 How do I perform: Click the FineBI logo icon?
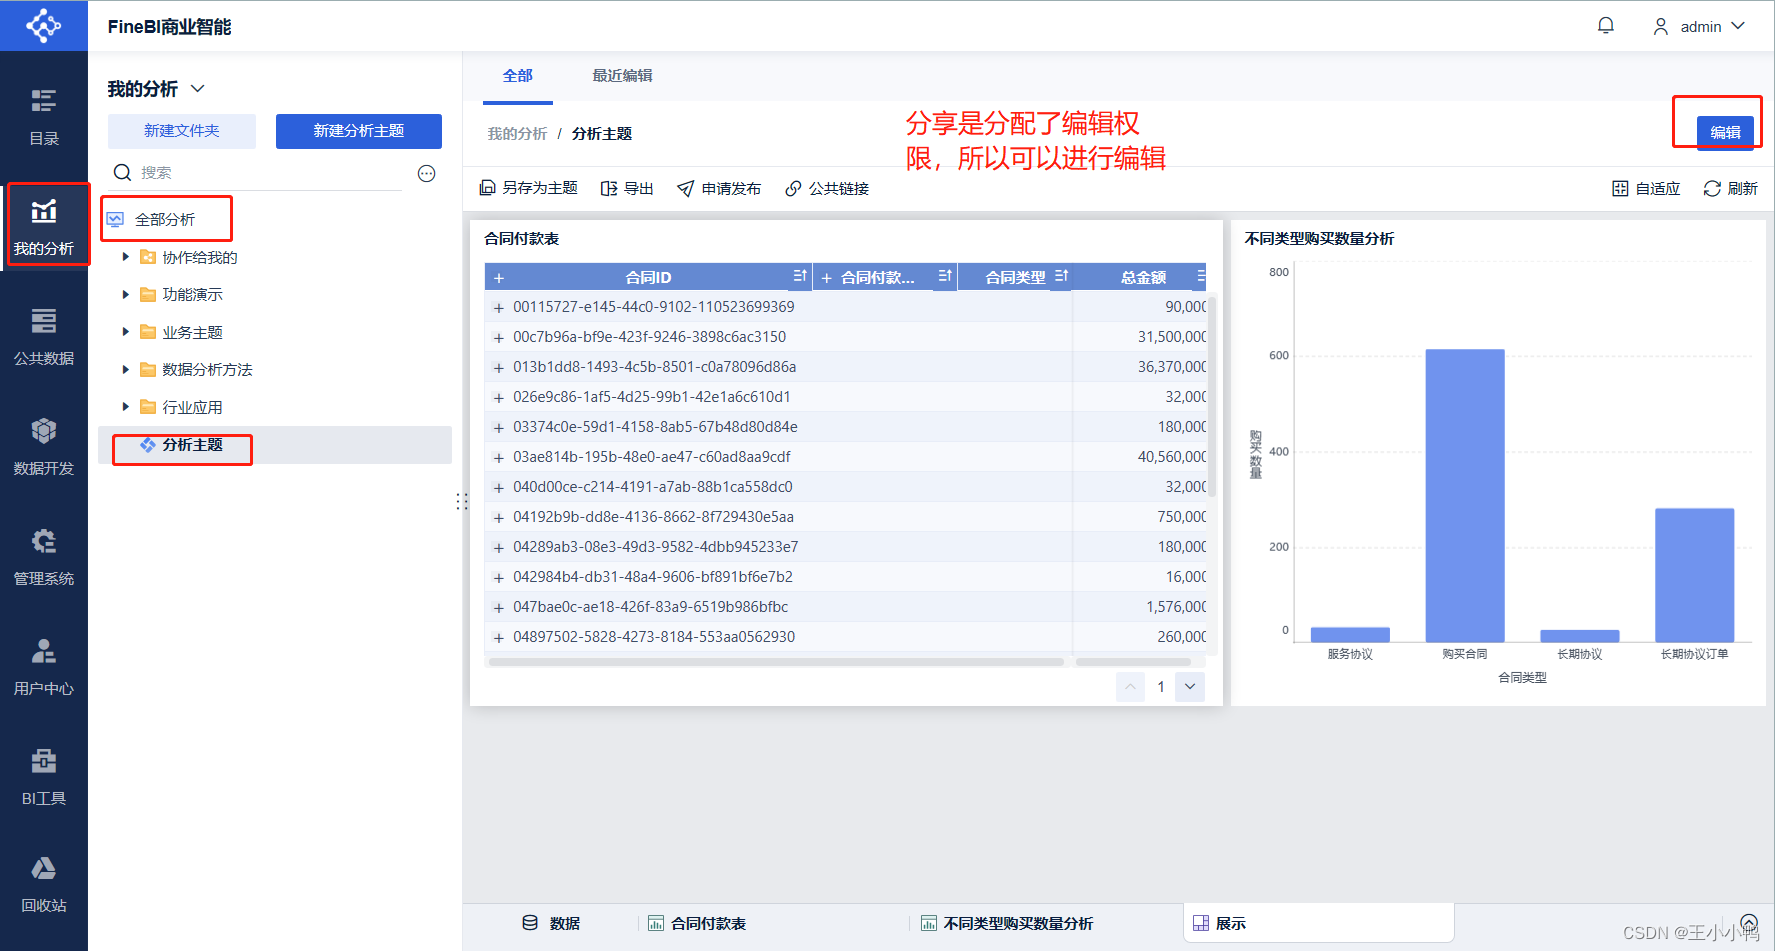pos(43,26)
